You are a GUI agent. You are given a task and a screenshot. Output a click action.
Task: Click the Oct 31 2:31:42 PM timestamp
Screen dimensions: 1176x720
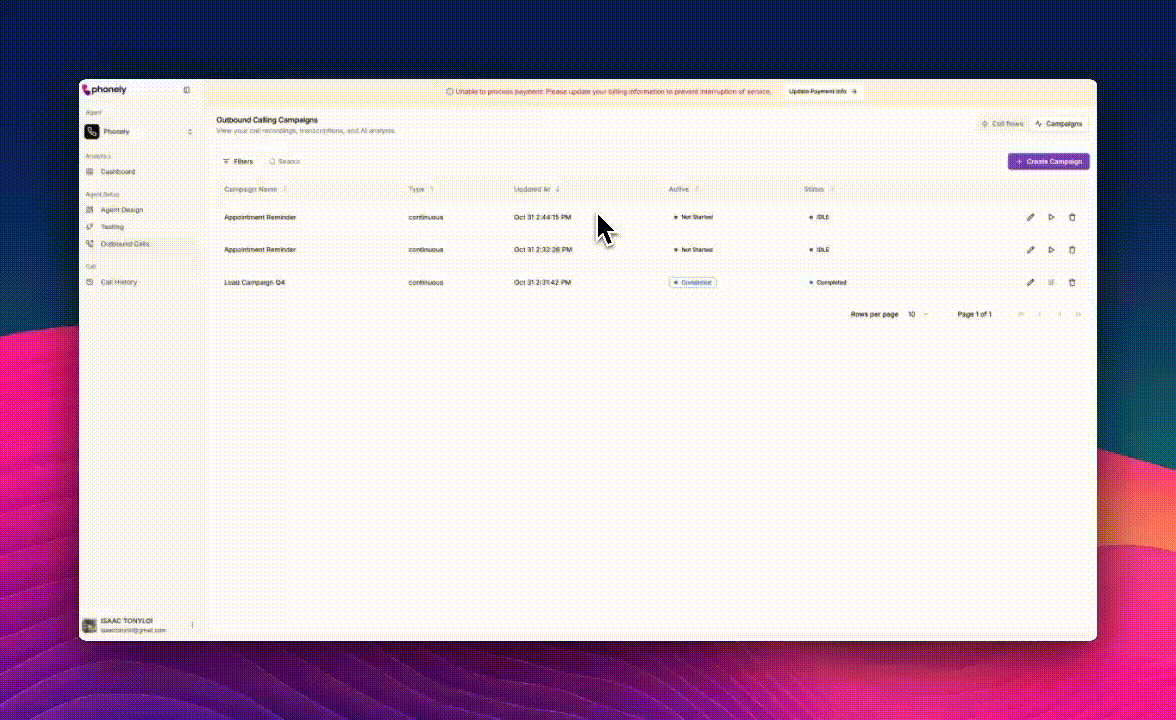pyautogui.click(x=542, y=283)
